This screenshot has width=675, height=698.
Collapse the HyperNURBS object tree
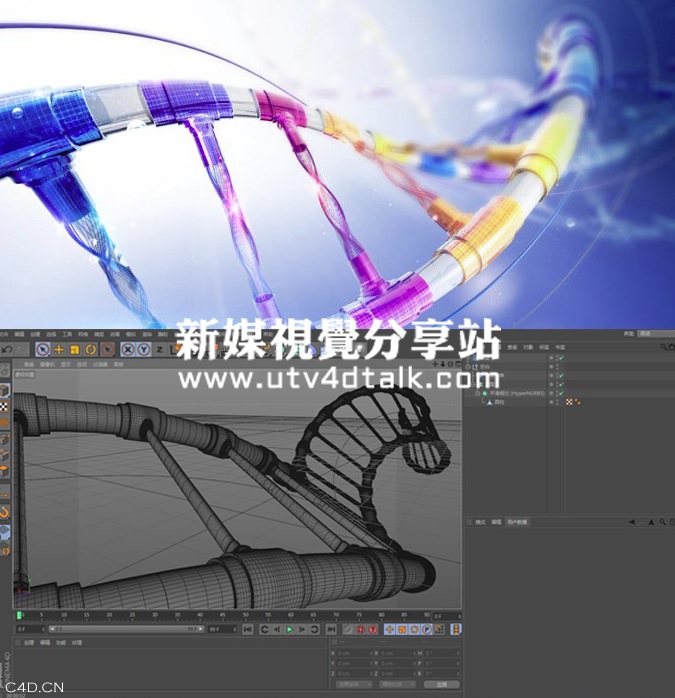click(x=478, y=394)
